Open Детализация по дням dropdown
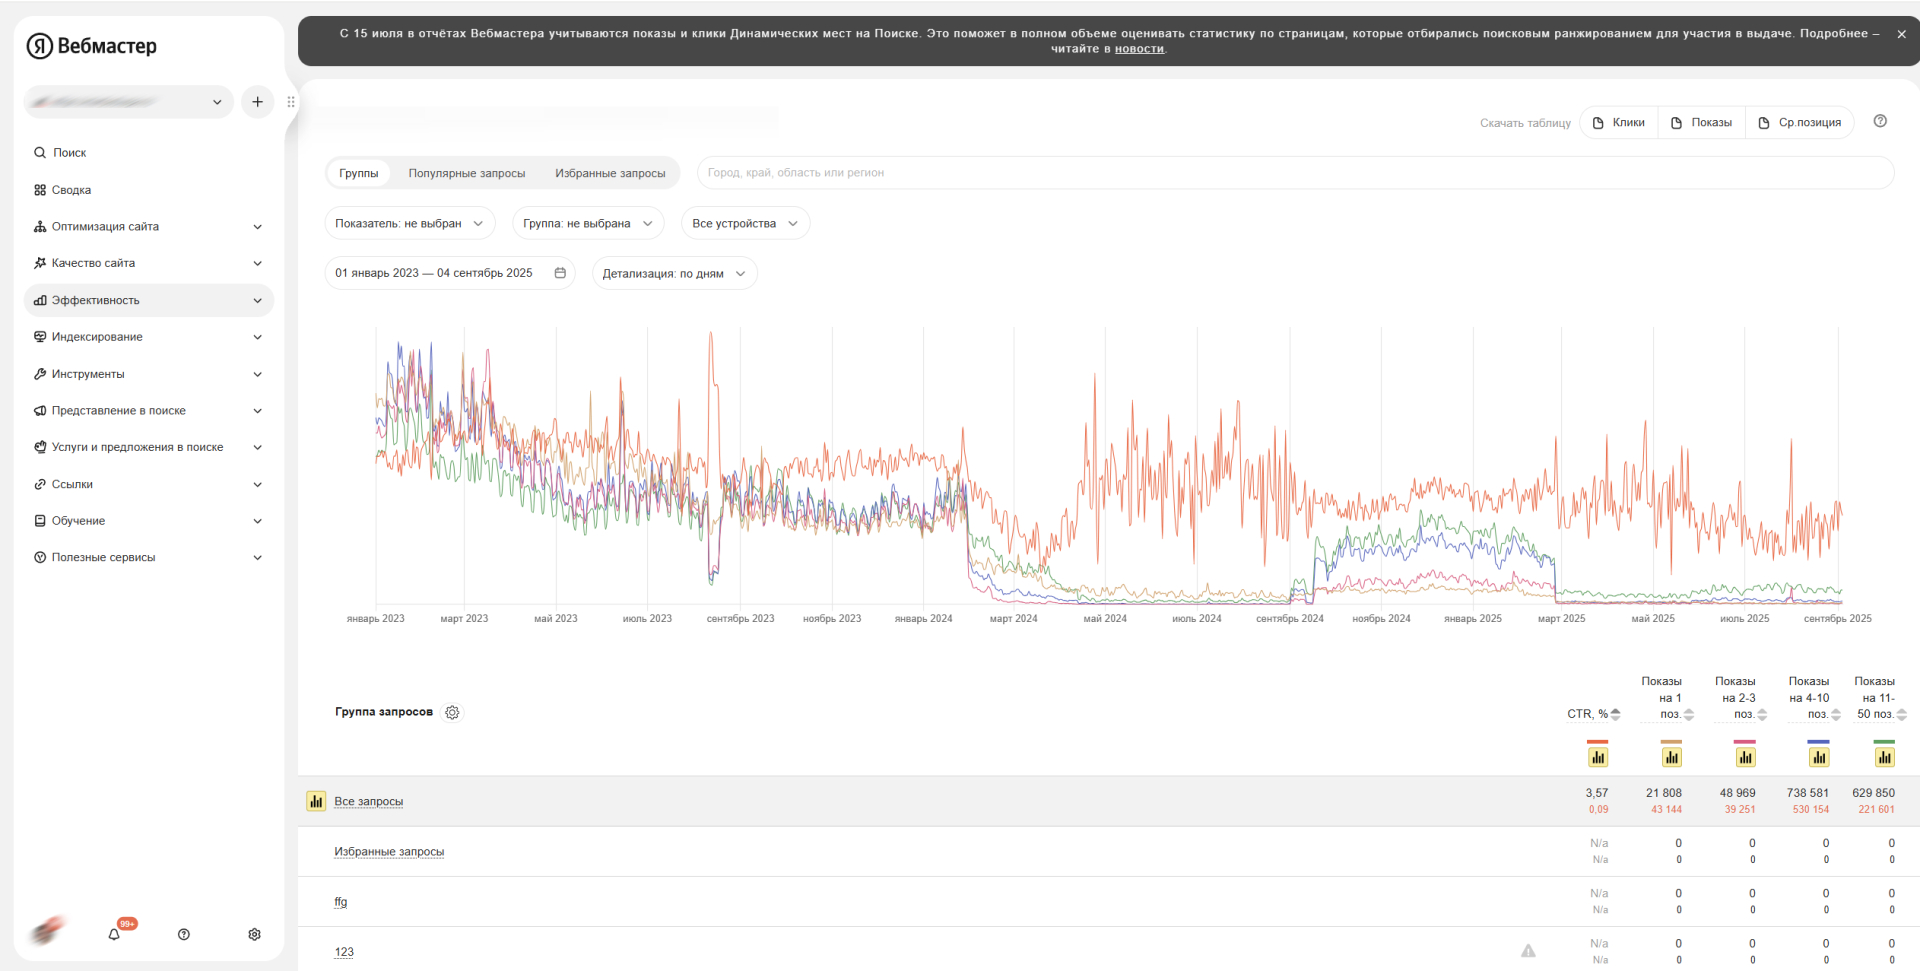Screen dimensions: 1920x971 pyautogui.click(x=674, y=273)
